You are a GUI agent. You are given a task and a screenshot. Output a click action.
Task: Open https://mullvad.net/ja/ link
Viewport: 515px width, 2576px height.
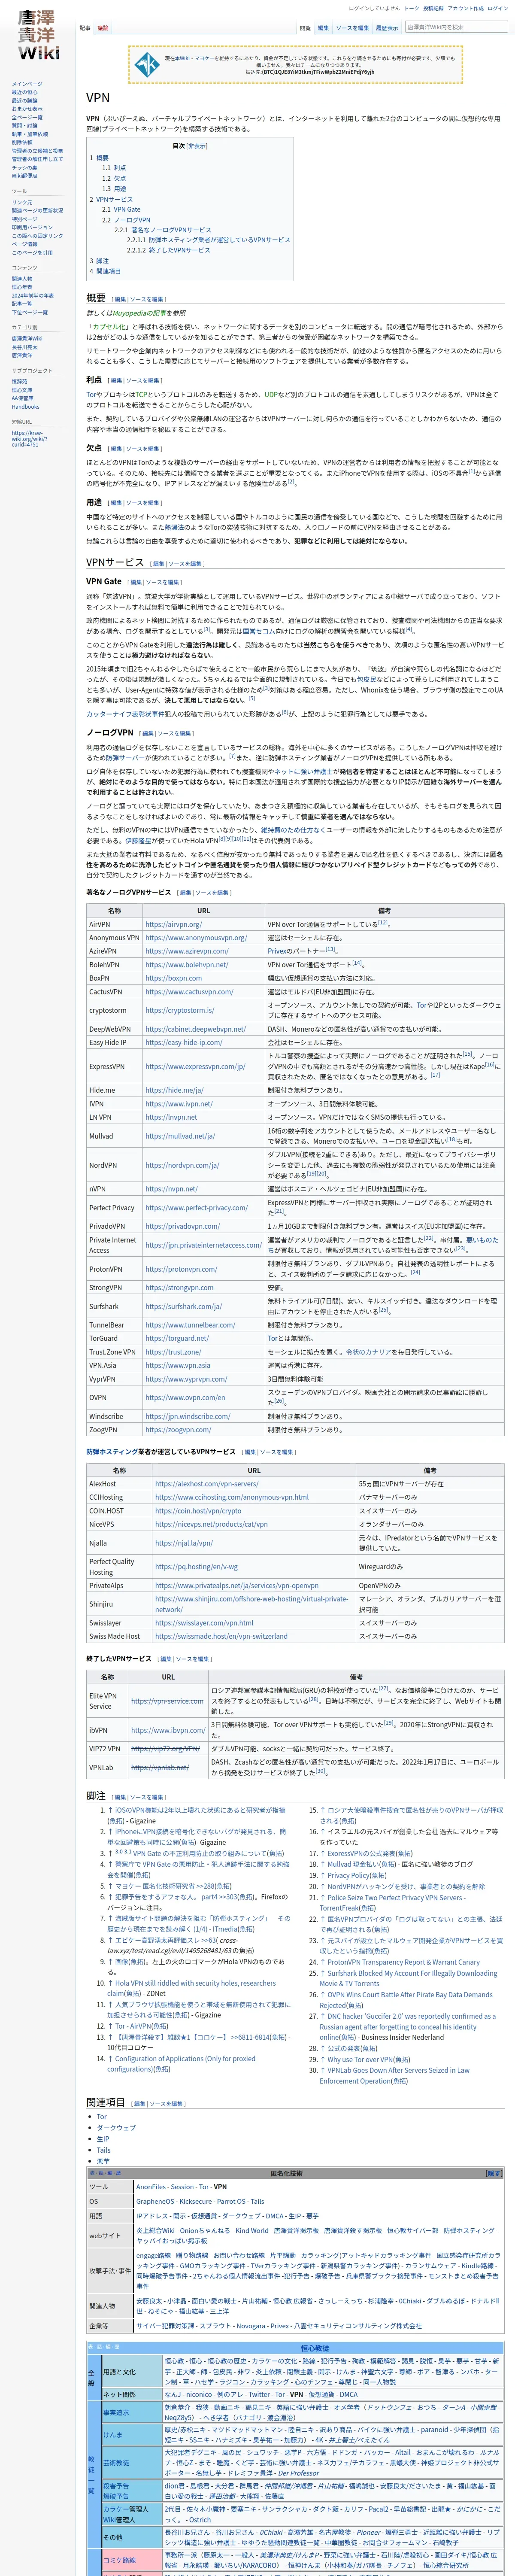point(180,1136)
